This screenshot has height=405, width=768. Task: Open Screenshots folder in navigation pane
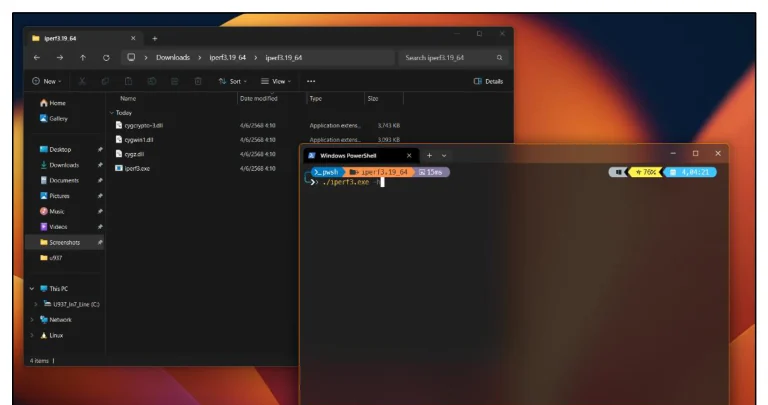click(x=64, y=242)
